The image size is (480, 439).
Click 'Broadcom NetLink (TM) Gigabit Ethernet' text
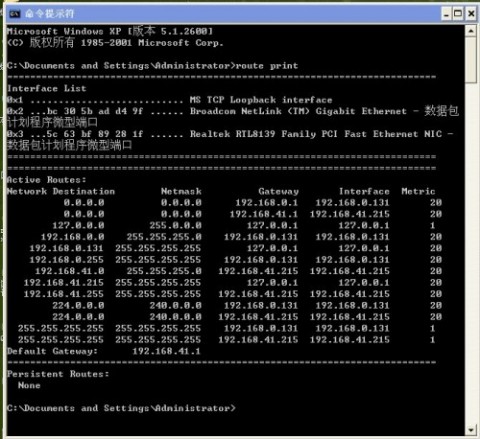(298, 111)
